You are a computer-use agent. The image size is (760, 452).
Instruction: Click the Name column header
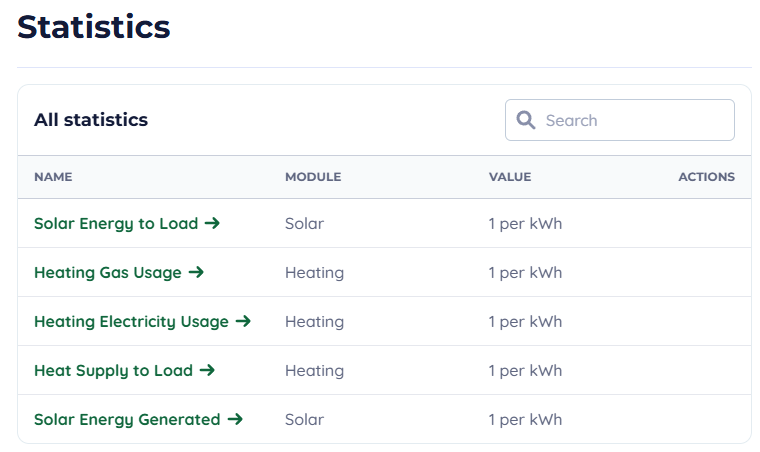(53, 177)
